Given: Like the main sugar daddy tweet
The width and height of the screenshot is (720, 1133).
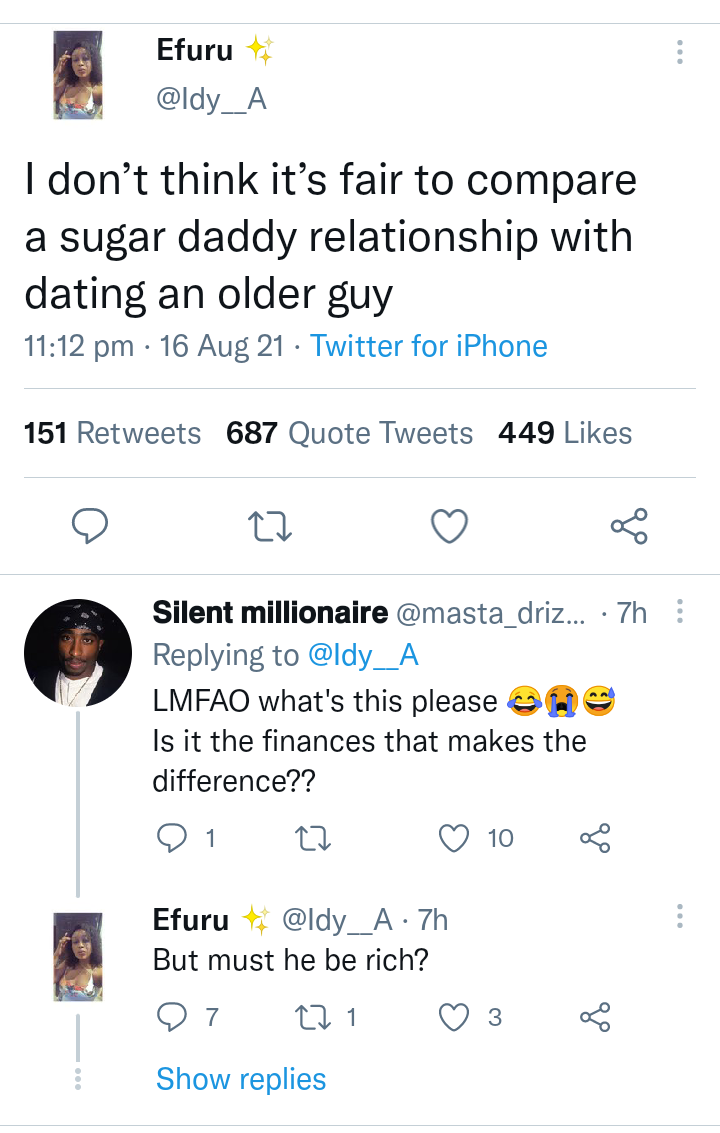Looking at the screenshot, I should pos(449,526).
